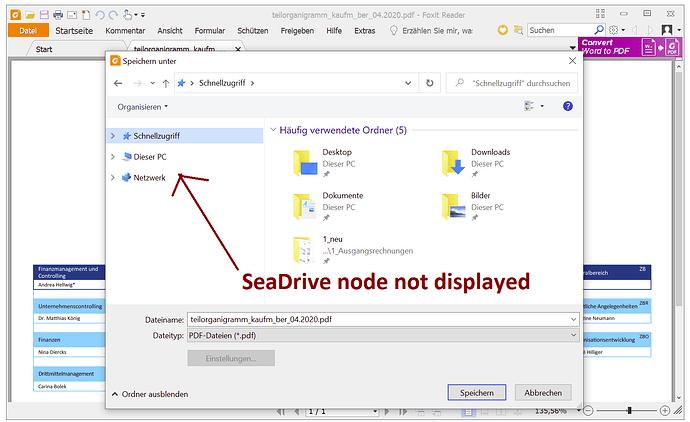Image resolution: width=690 pixels, height=422 pixels.
Task: Open the Datei menu
Action: [29, 31]
